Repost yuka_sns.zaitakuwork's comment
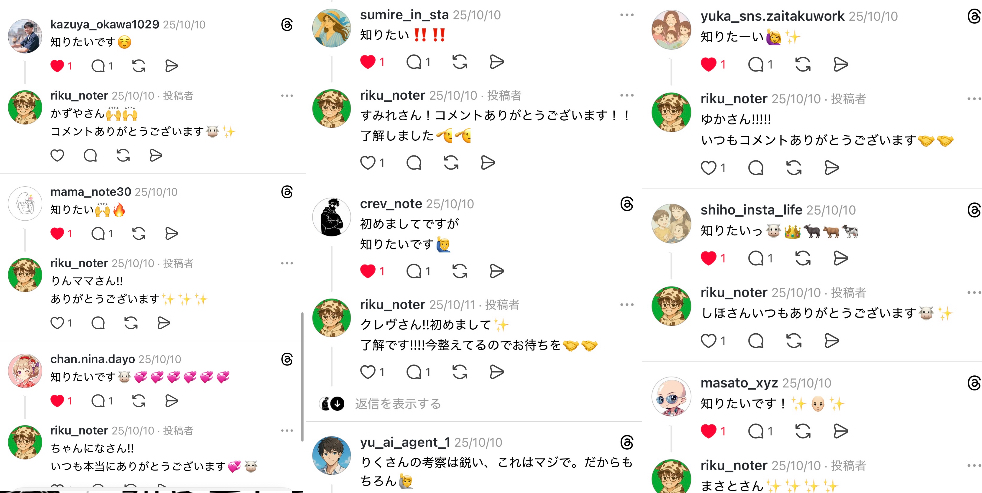982x493 pixels. 804,64
